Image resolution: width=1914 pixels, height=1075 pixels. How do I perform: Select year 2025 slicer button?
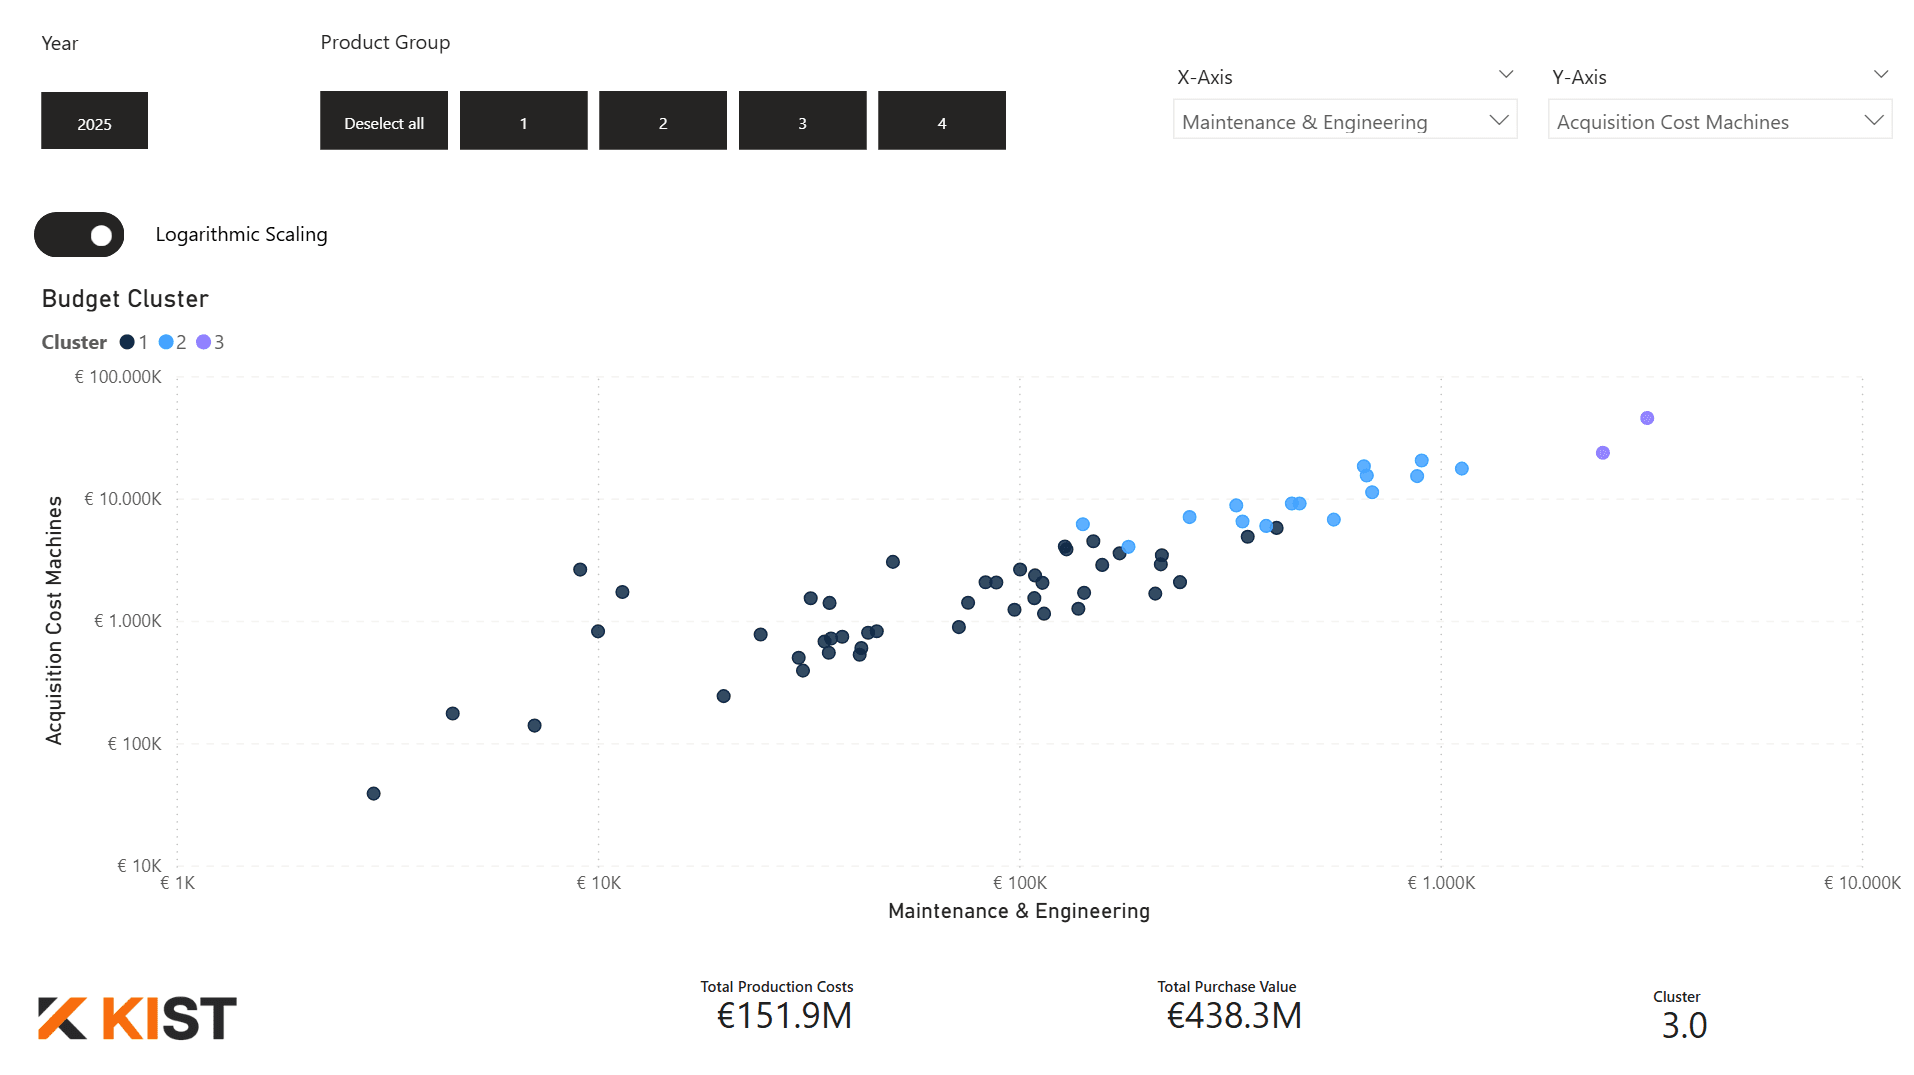94,121
